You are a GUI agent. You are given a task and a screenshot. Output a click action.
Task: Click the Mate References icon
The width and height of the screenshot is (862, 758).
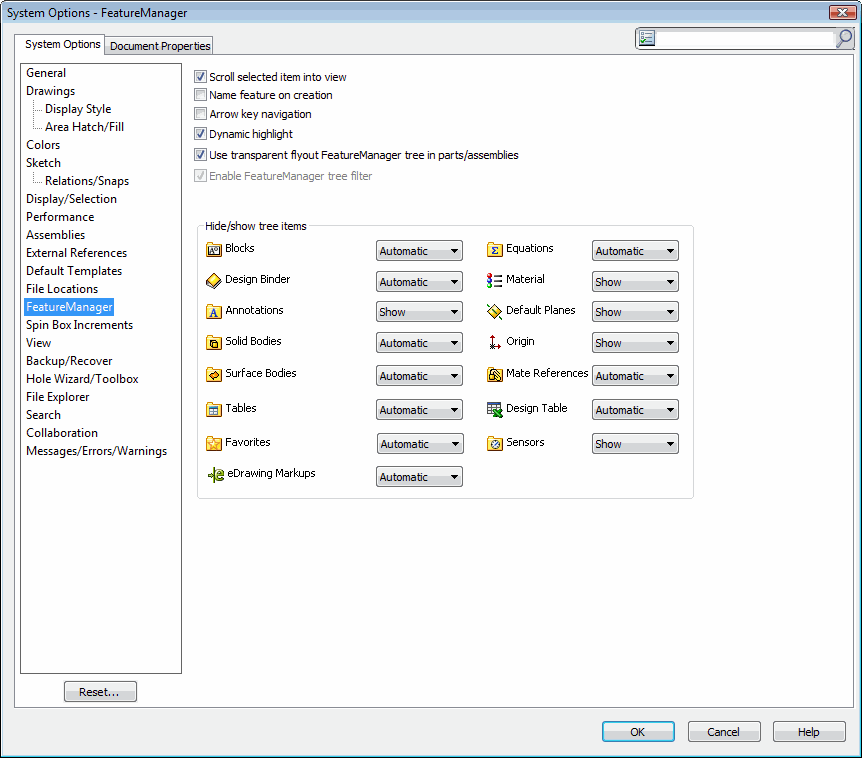tap(495, 375)
